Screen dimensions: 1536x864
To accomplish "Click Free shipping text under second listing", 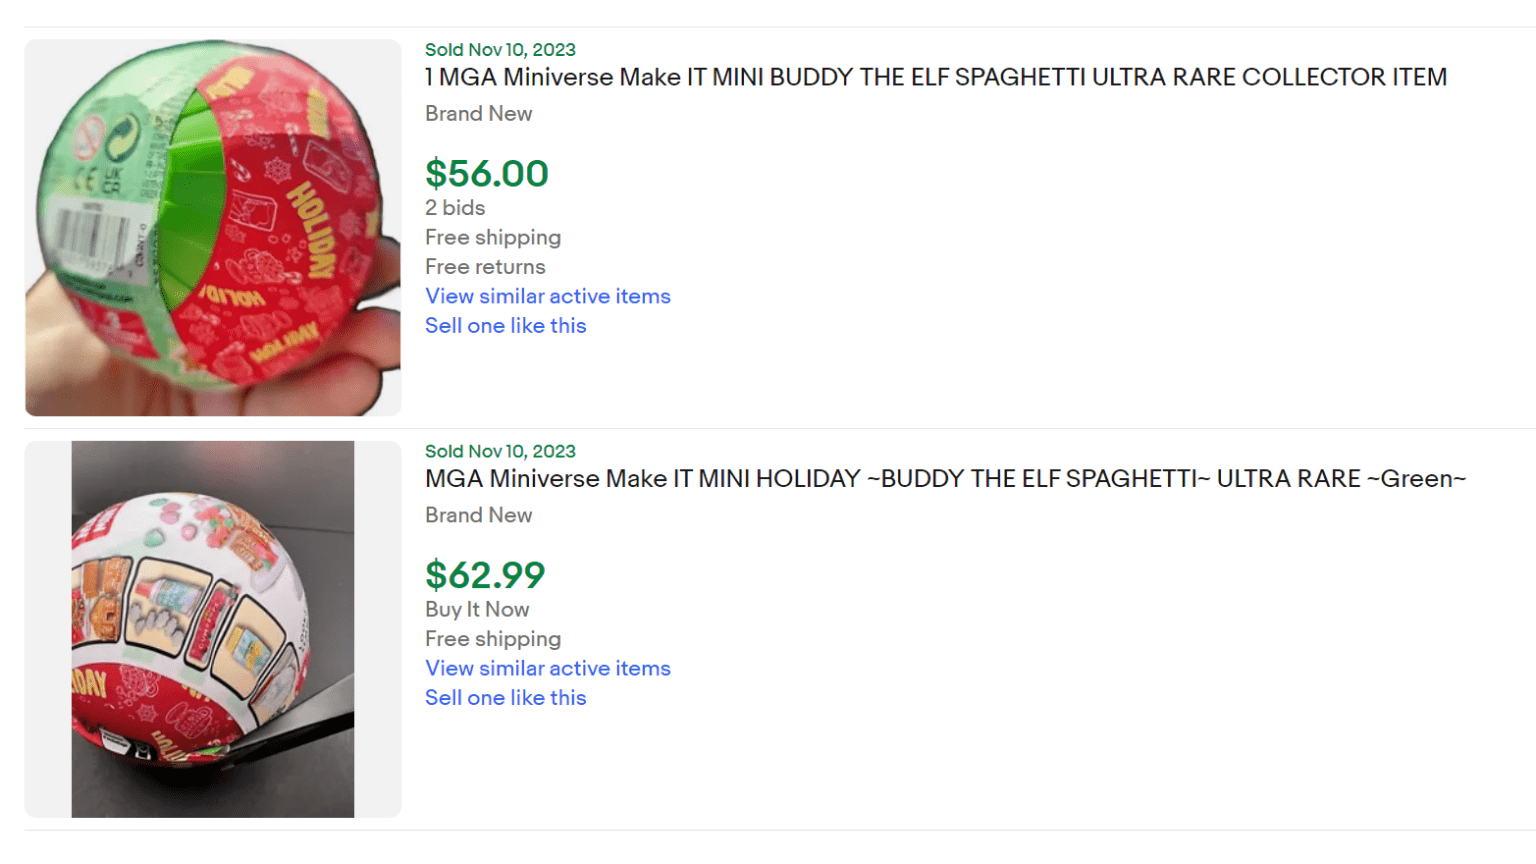I will coord(492,638).
